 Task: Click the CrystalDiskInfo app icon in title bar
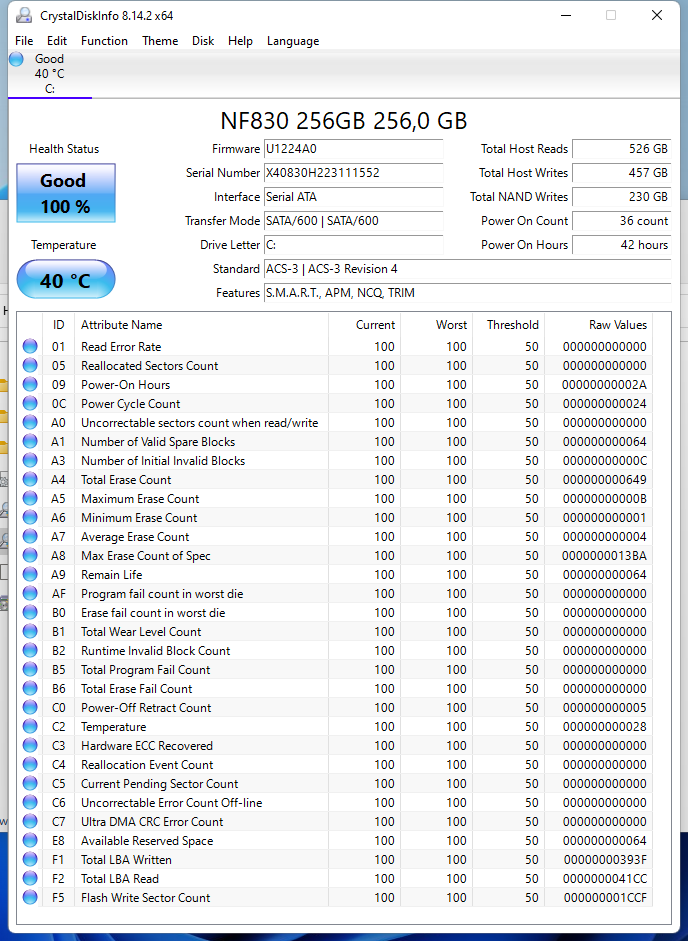(23, 15)
